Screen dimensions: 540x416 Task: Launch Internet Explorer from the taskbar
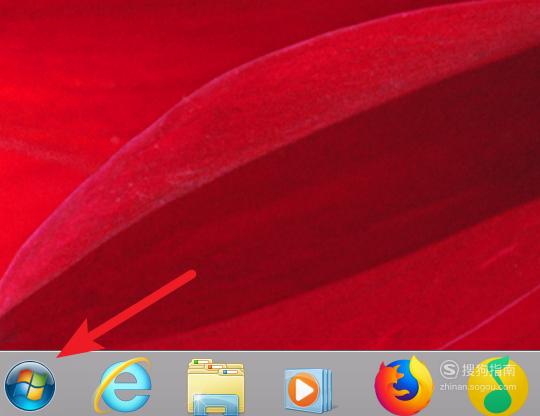tap(123, 385)
